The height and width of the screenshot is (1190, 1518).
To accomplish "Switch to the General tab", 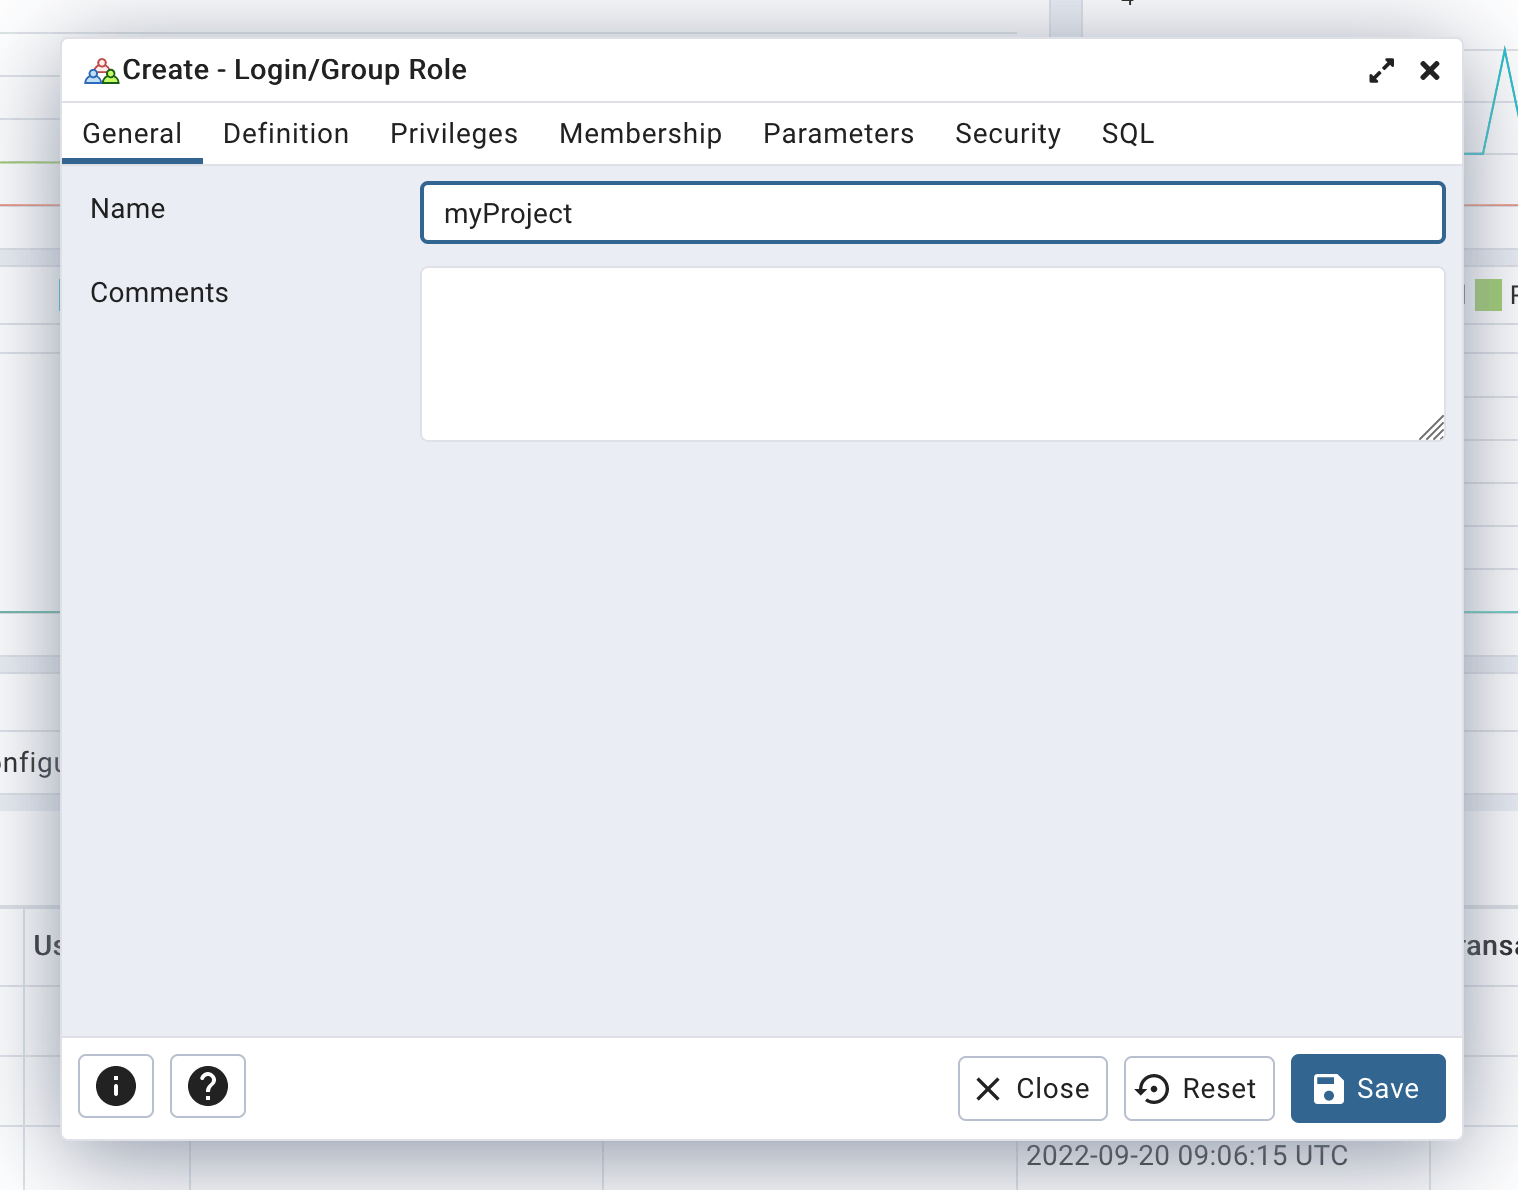I will (132, 134).
